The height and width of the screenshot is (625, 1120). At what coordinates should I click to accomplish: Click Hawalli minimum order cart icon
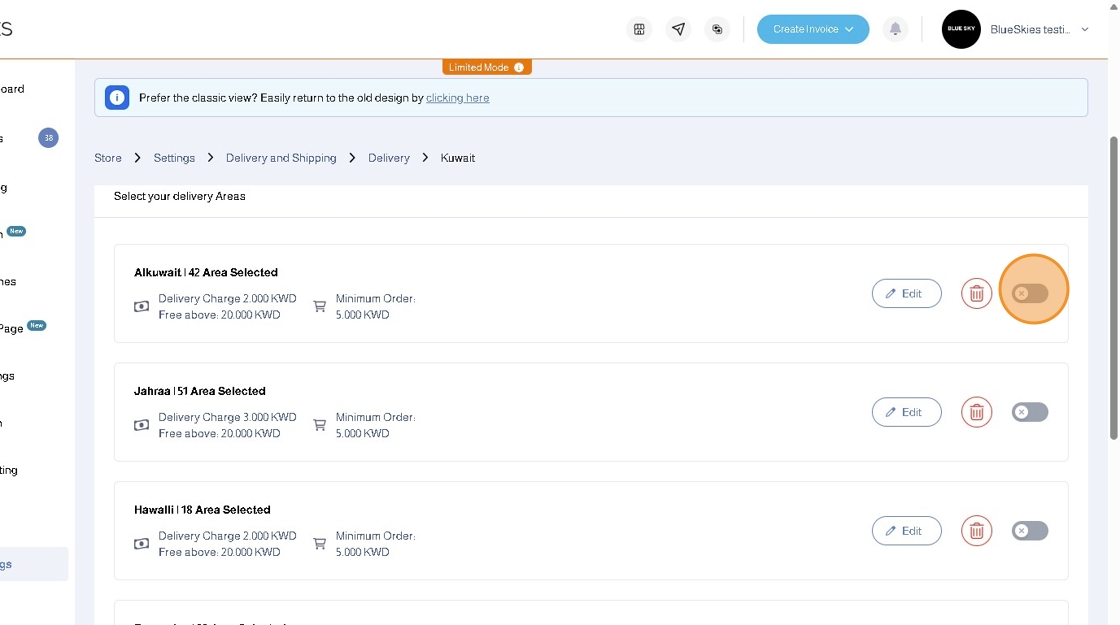pyautogui.click(x=319, y=544)
